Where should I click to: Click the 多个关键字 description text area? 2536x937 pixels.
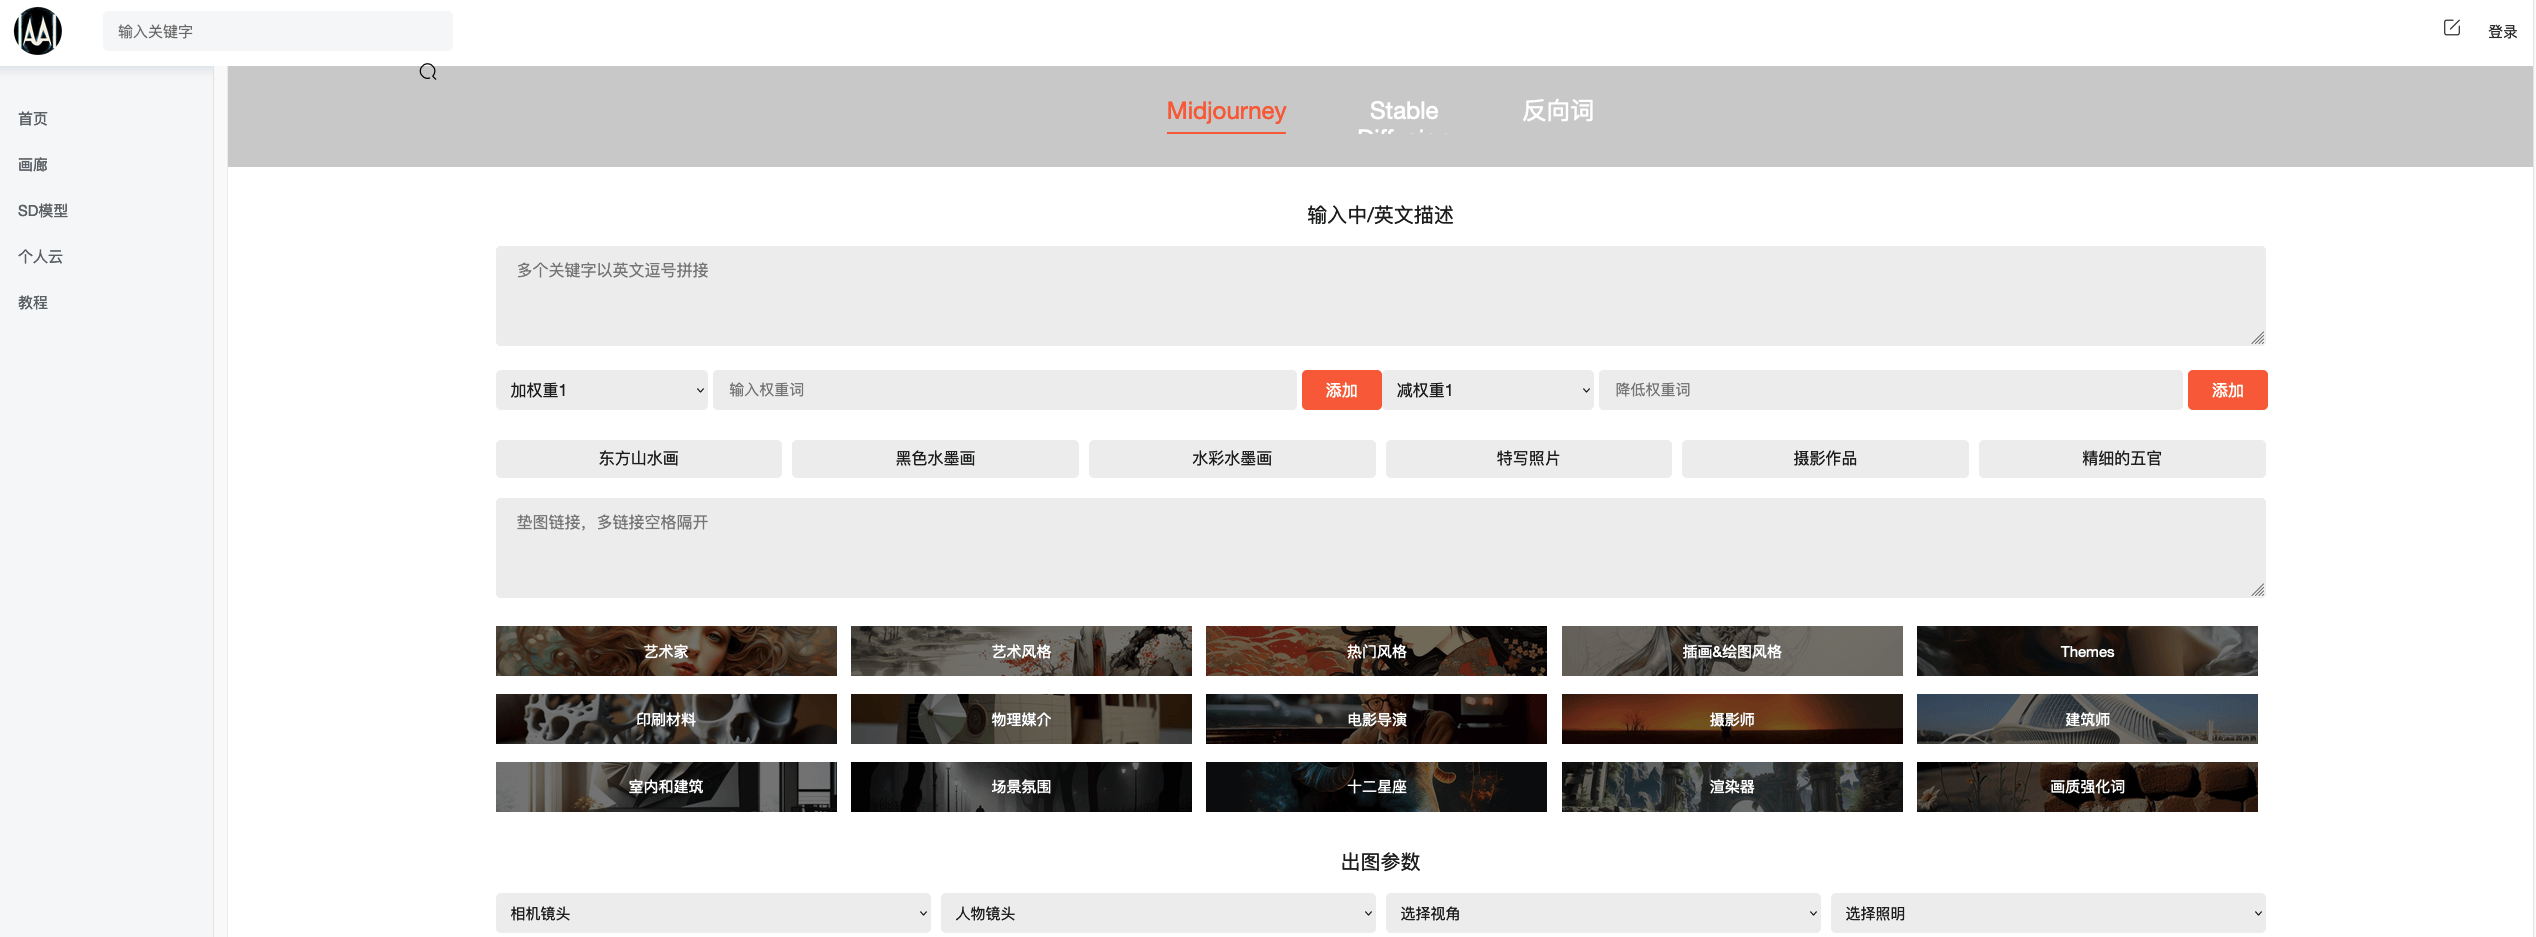[1380, 296]
